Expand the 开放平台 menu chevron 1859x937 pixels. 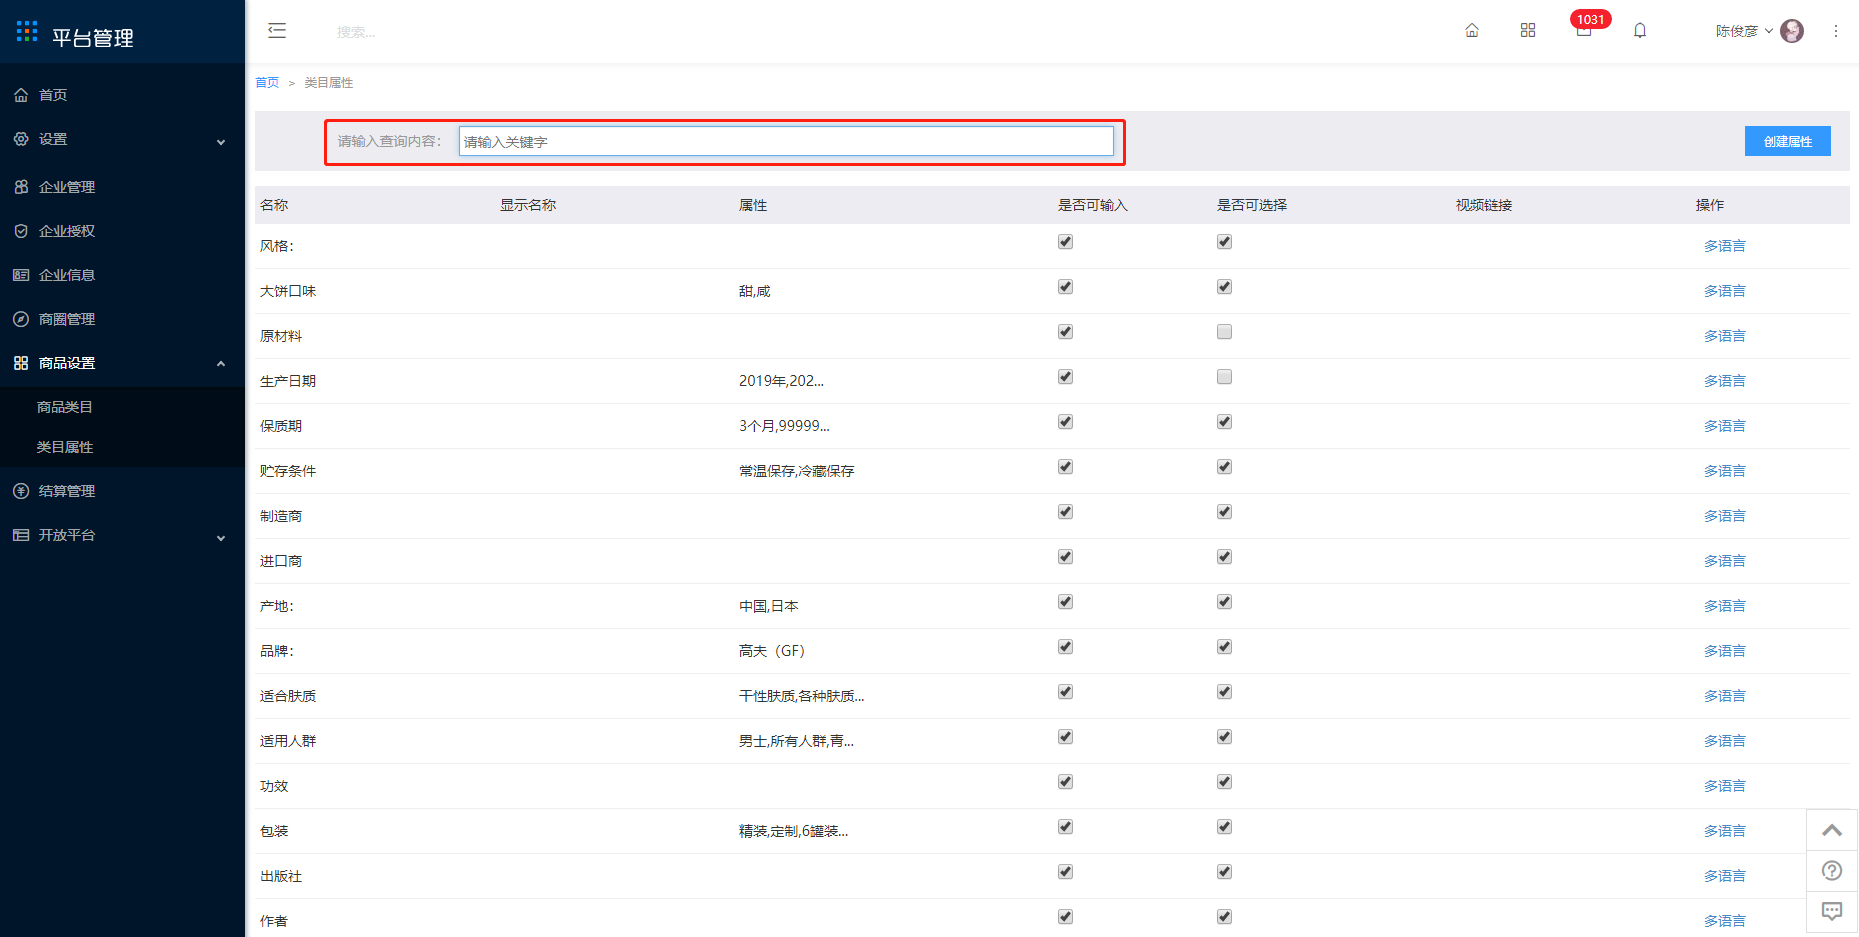(221, 538)
